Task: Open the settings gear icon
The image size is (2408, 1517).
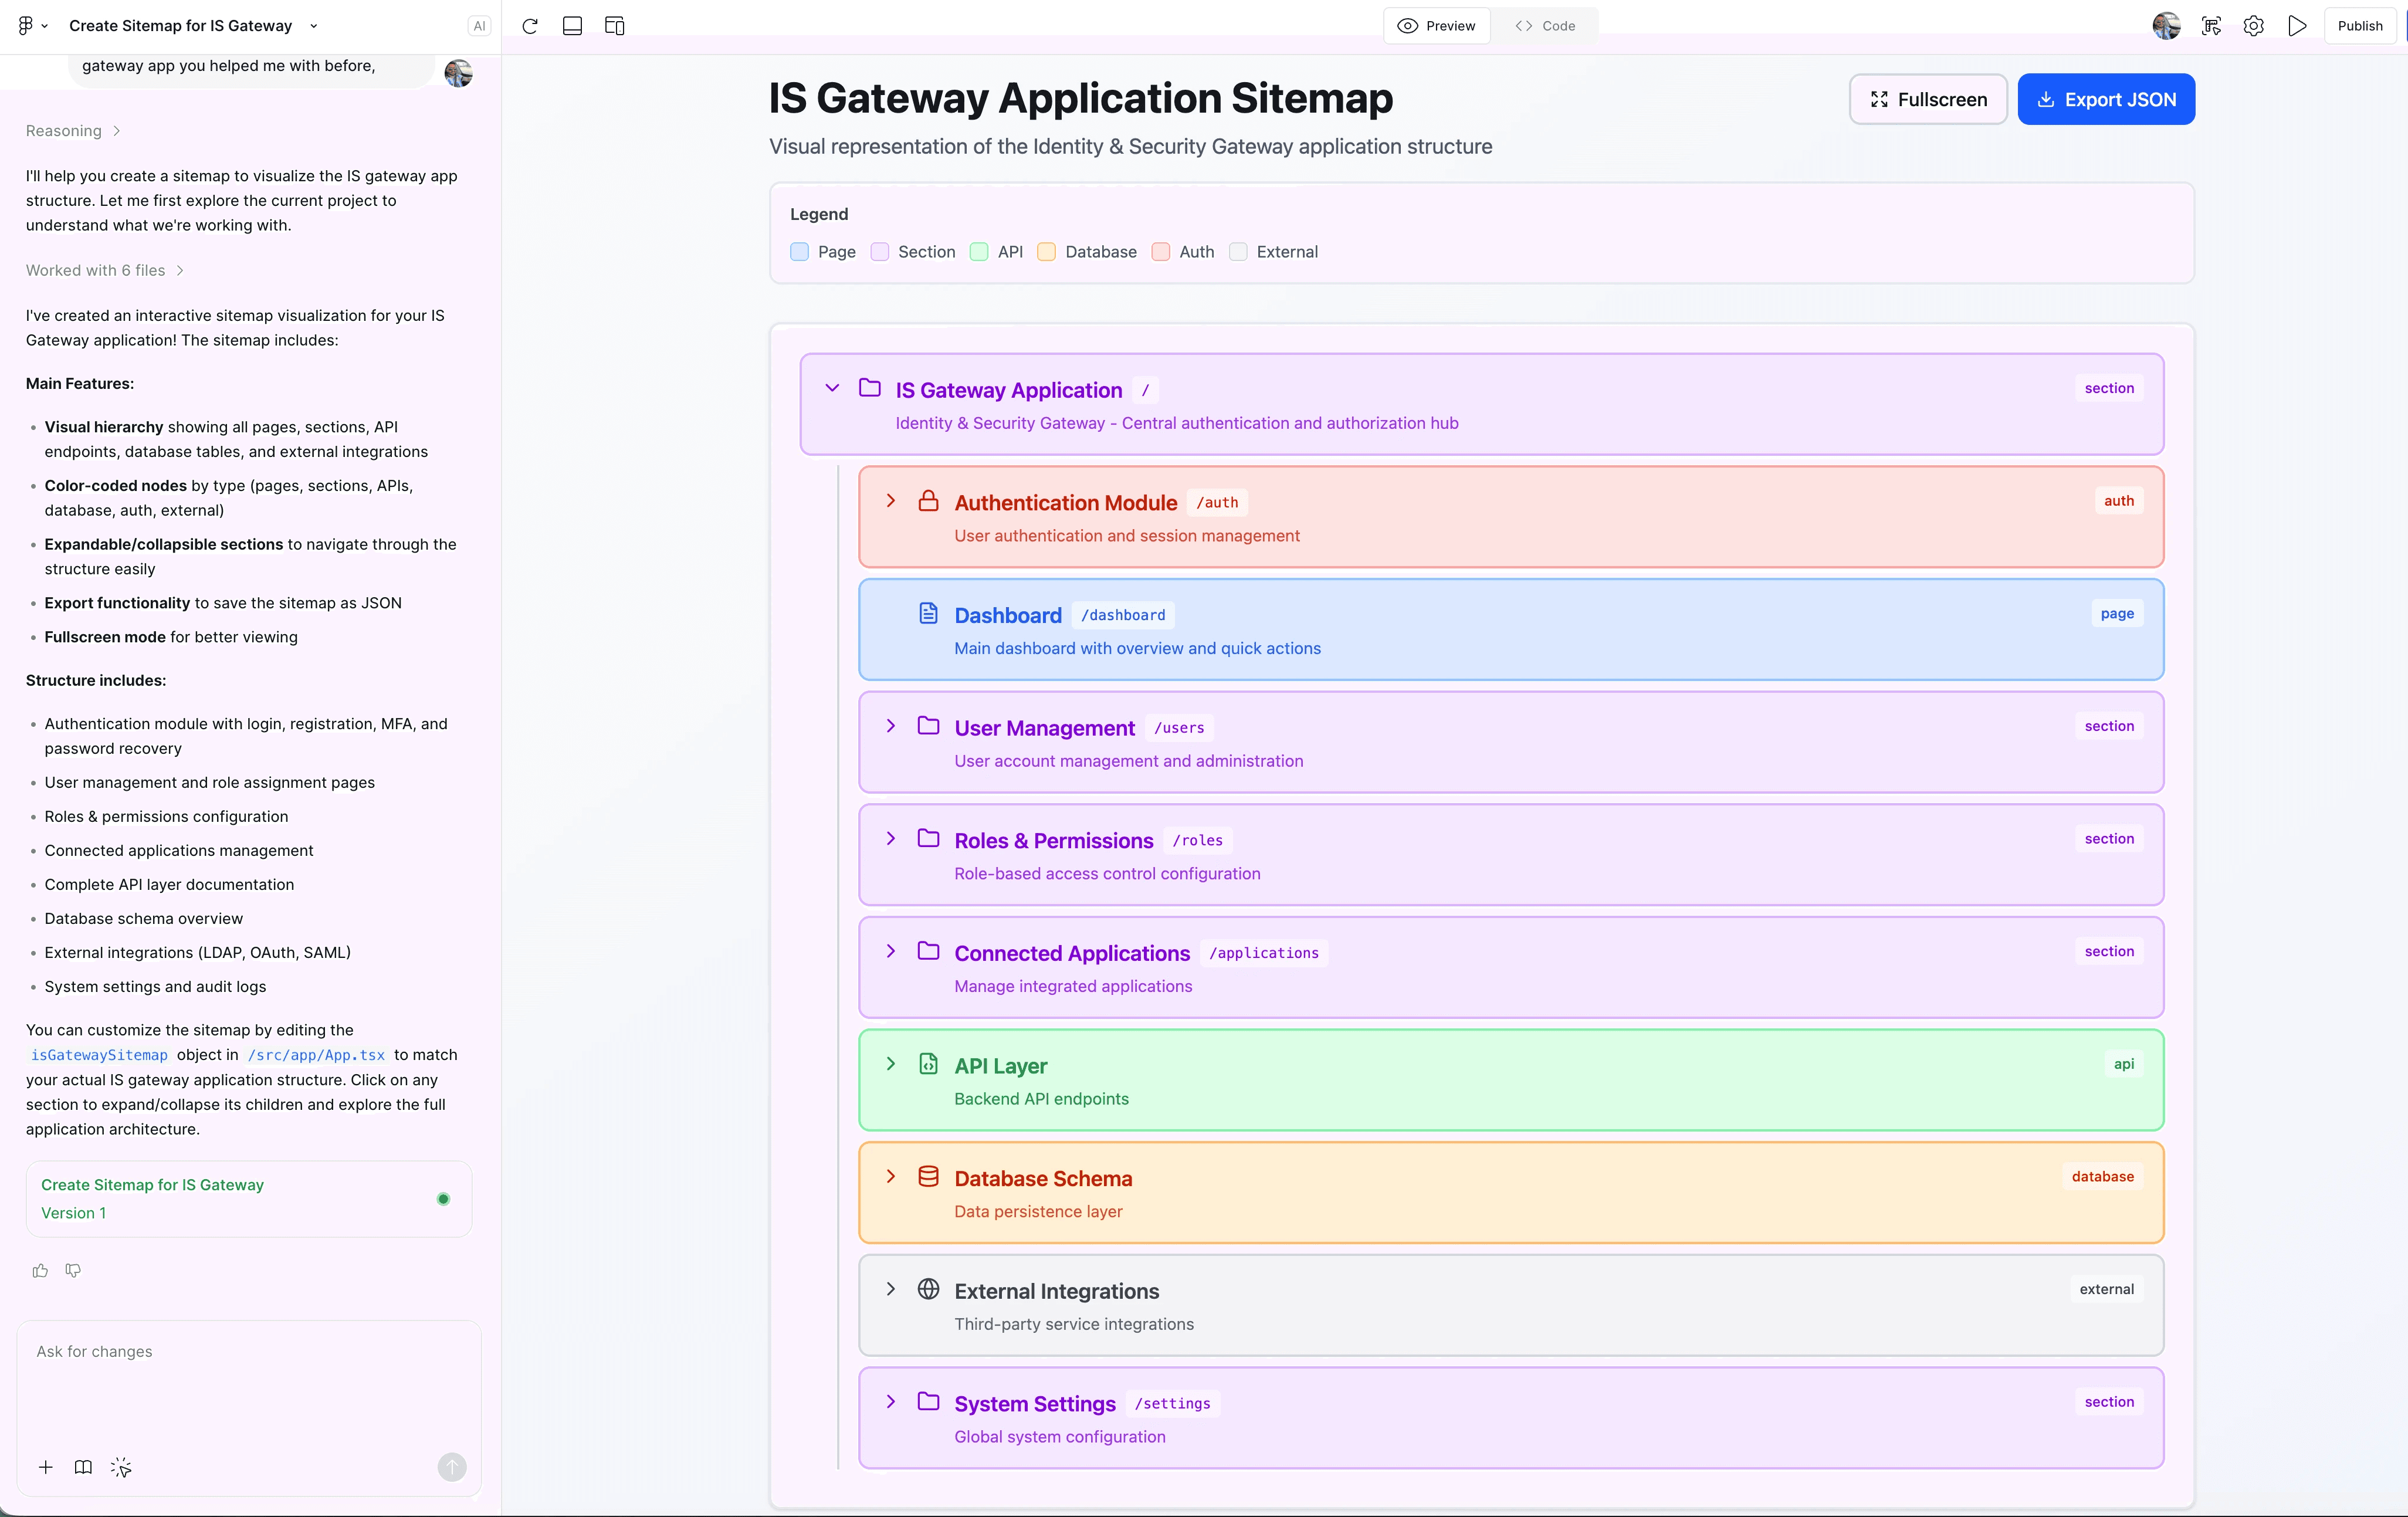Action: (2253, 25)
